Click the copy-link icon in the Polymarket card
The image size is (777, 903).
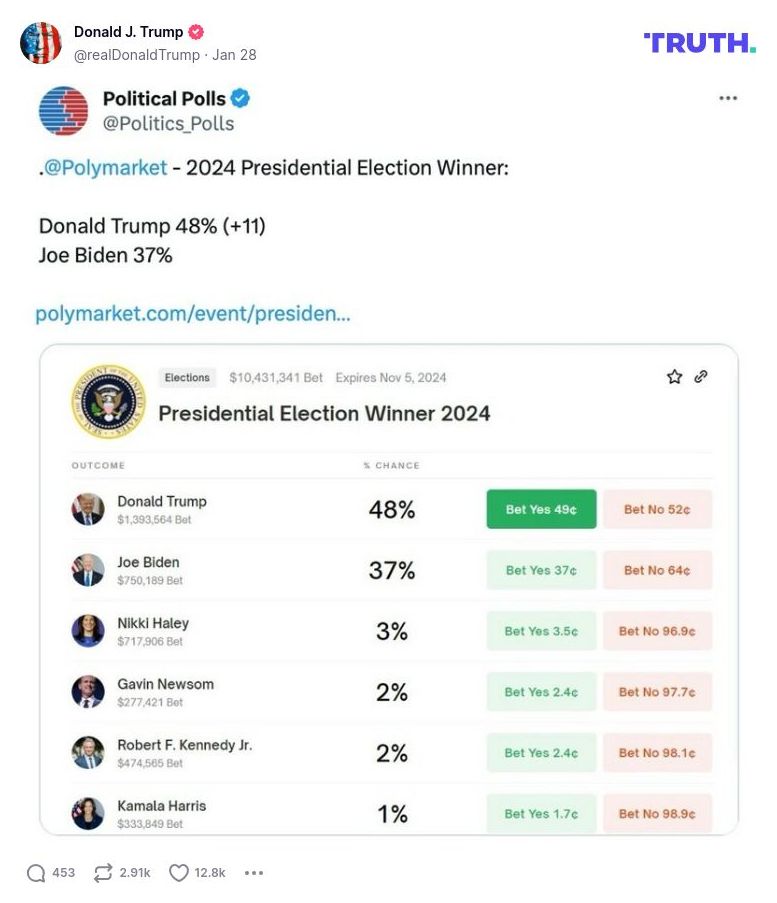click(700, 377)
